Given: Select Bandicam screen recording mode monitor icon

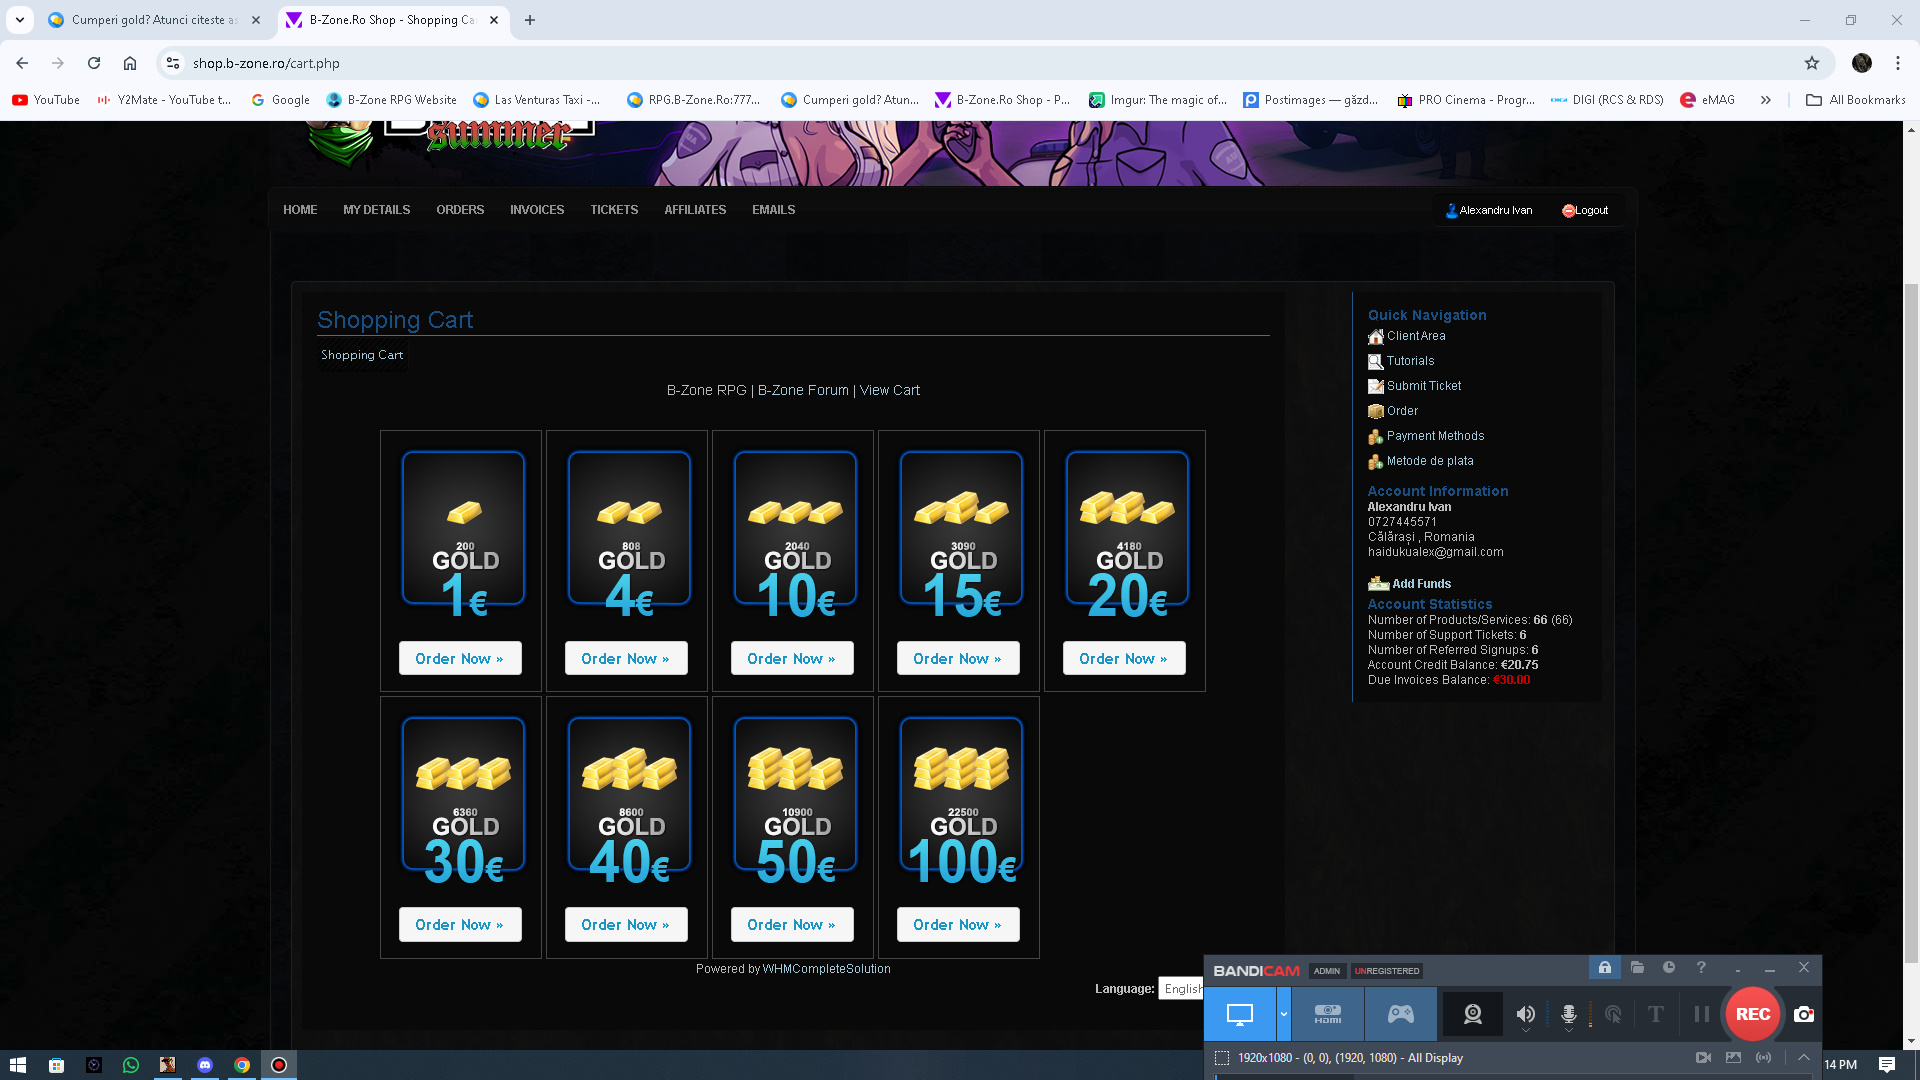Looking at the screenshot, I should tap(1240, 1014).
